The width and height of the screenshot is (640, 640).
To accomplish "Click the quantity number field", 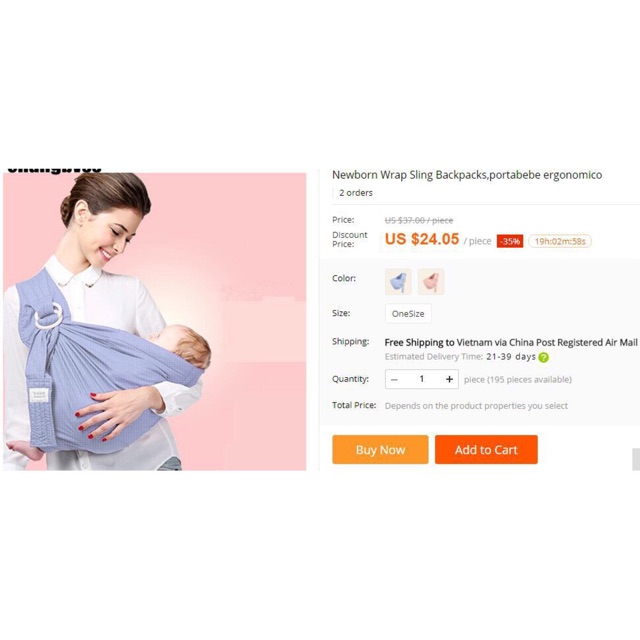I will 422,379.
